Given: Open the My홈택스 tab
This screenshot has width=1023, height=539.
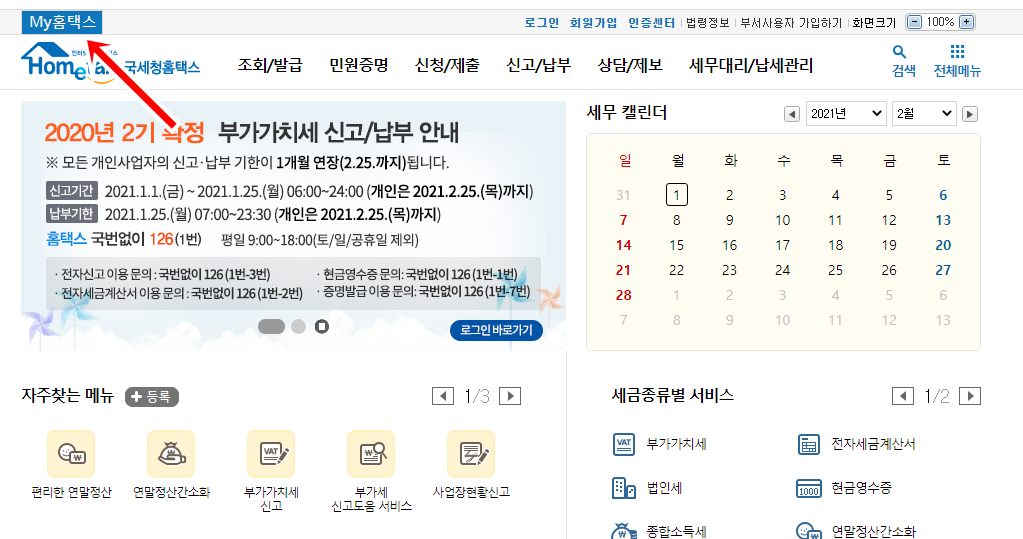Looking at the screenshot, I should point(62,22).
